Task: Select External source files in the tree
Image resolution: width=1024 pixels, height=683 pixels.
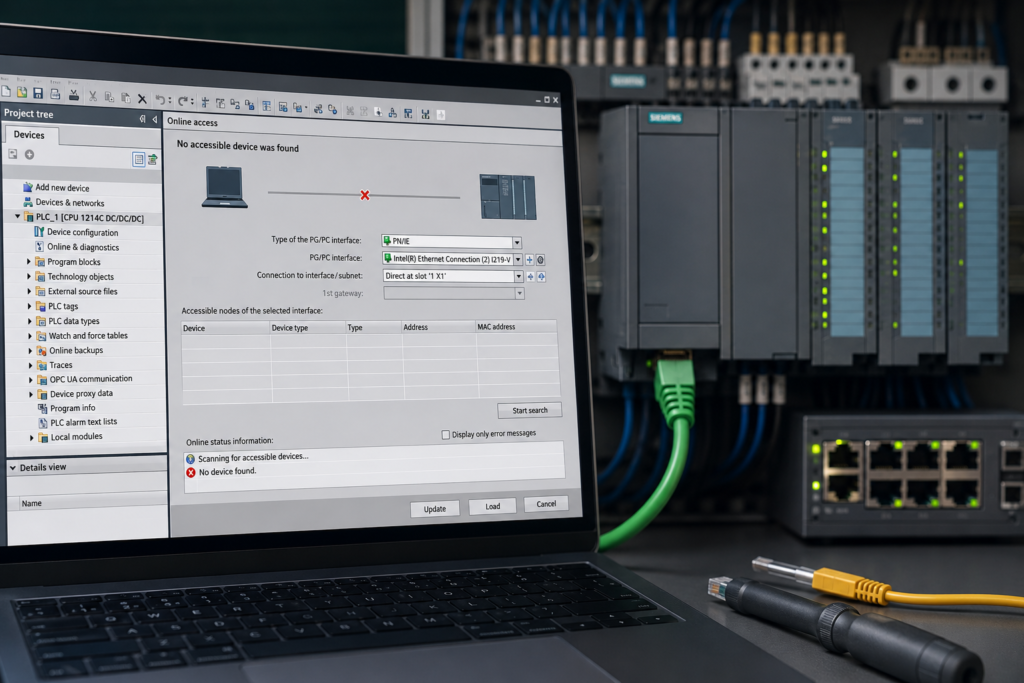Action: pyautogui.click(x=82, y=291)
